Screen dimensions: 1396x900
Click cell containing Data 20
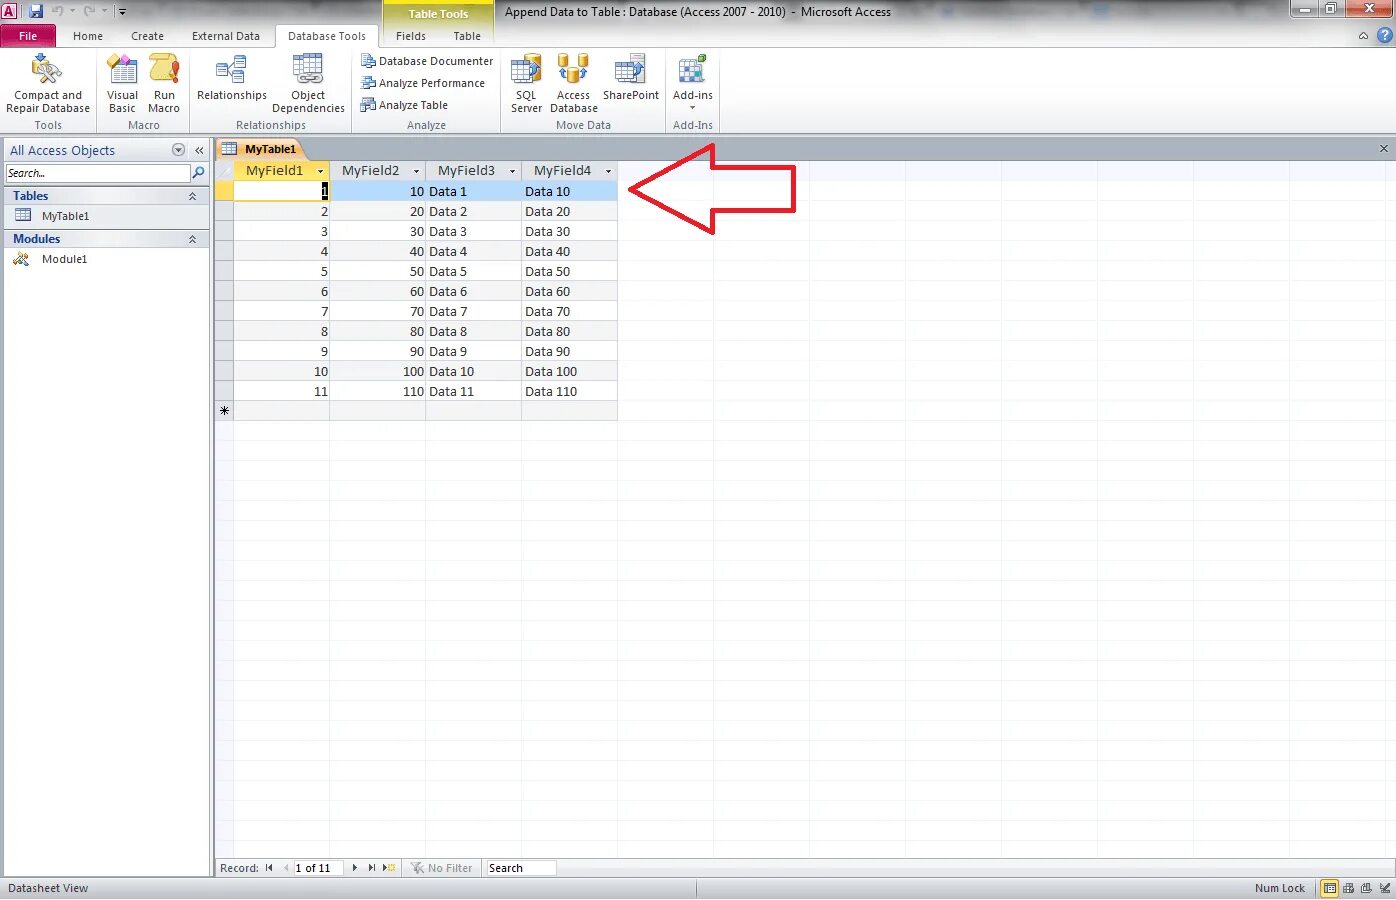pyautogui.click(x=569, y=211)
